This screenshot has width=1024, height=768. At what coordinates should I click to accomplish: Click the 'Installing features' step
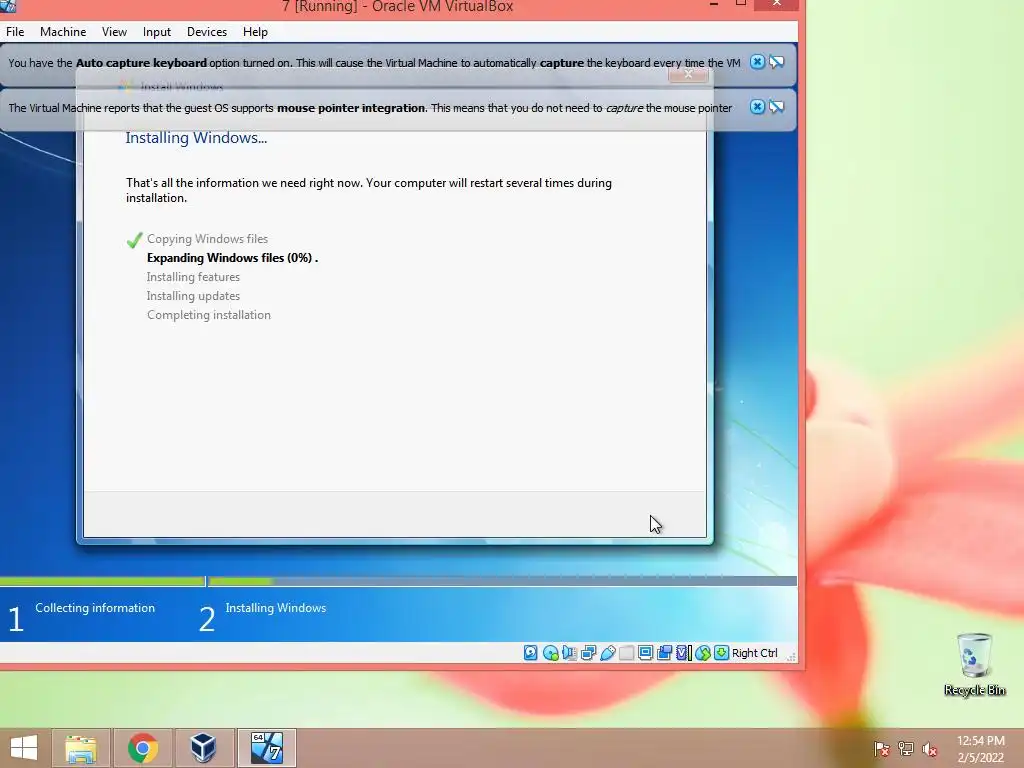(193, 277)
